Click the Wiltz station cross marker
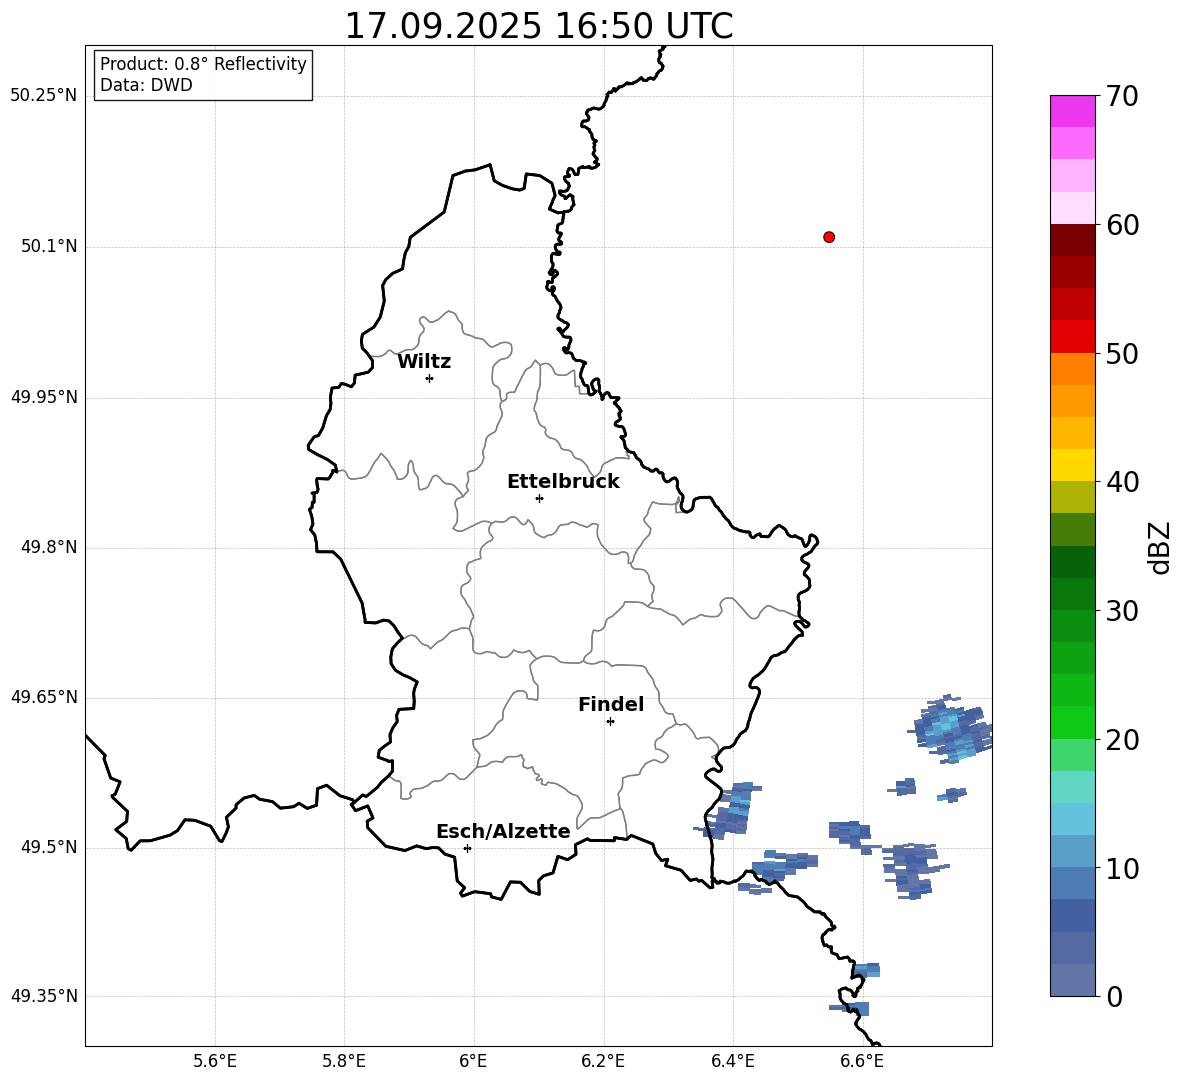Viewport: 1184px width, 1081px height. pyautogui.click(x=429, y=378)
